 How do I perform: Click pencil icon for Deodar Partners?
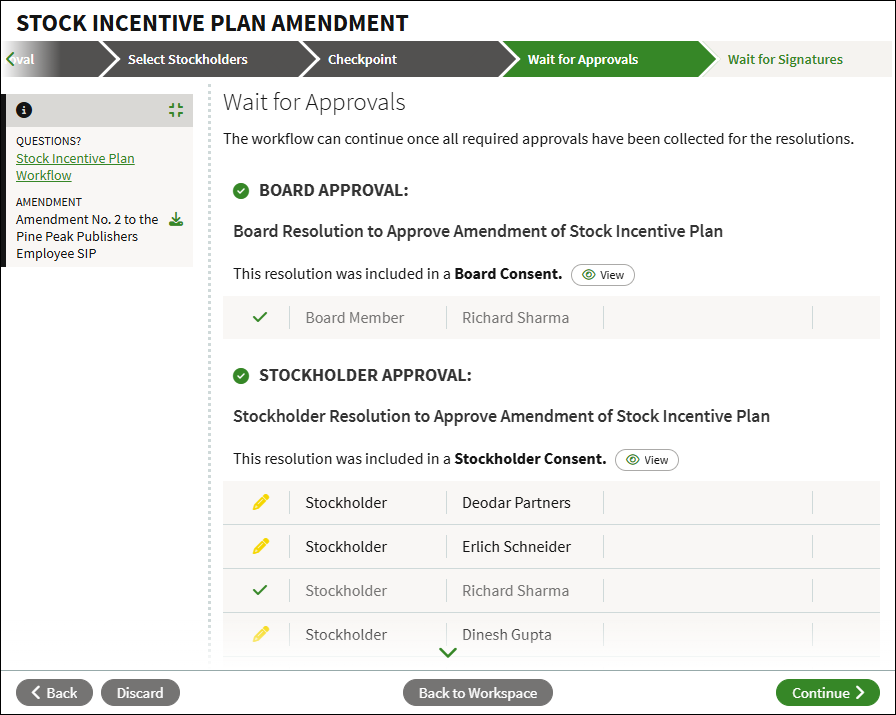click(x=261, y=502)
